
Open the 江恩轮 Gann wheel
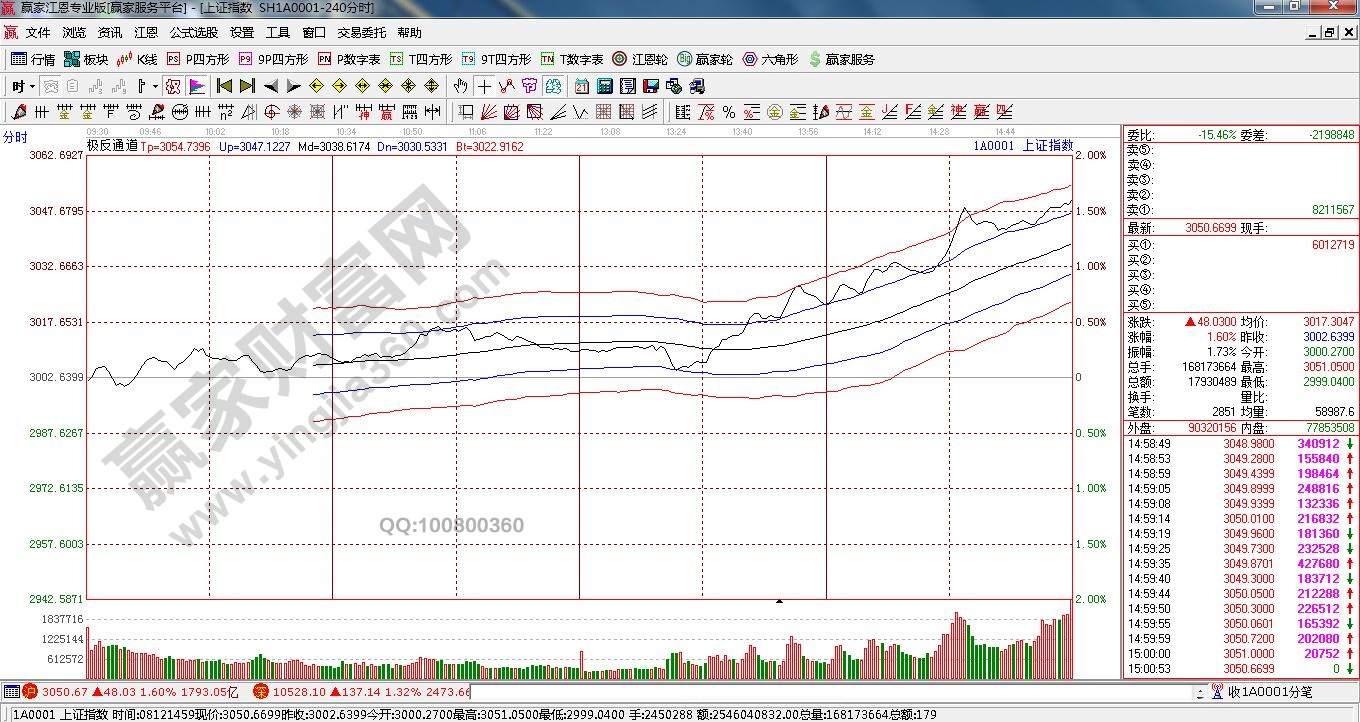coord(640,60)
